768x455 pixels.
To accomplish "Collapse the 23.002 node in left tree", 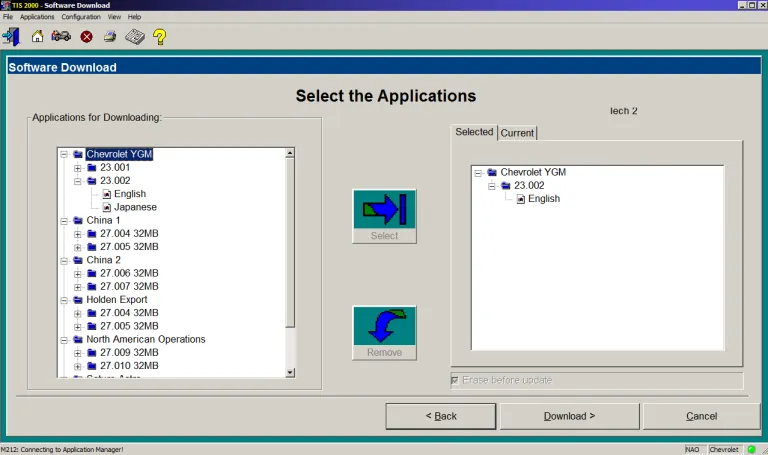I will tap(78, 181).
